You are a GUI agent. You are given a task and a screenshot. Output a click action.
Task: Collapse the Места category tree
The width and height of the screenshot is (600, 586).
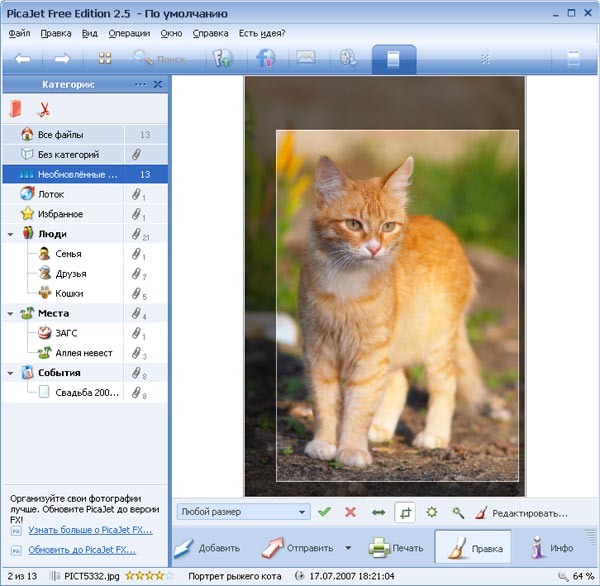[x=10, y=314]
